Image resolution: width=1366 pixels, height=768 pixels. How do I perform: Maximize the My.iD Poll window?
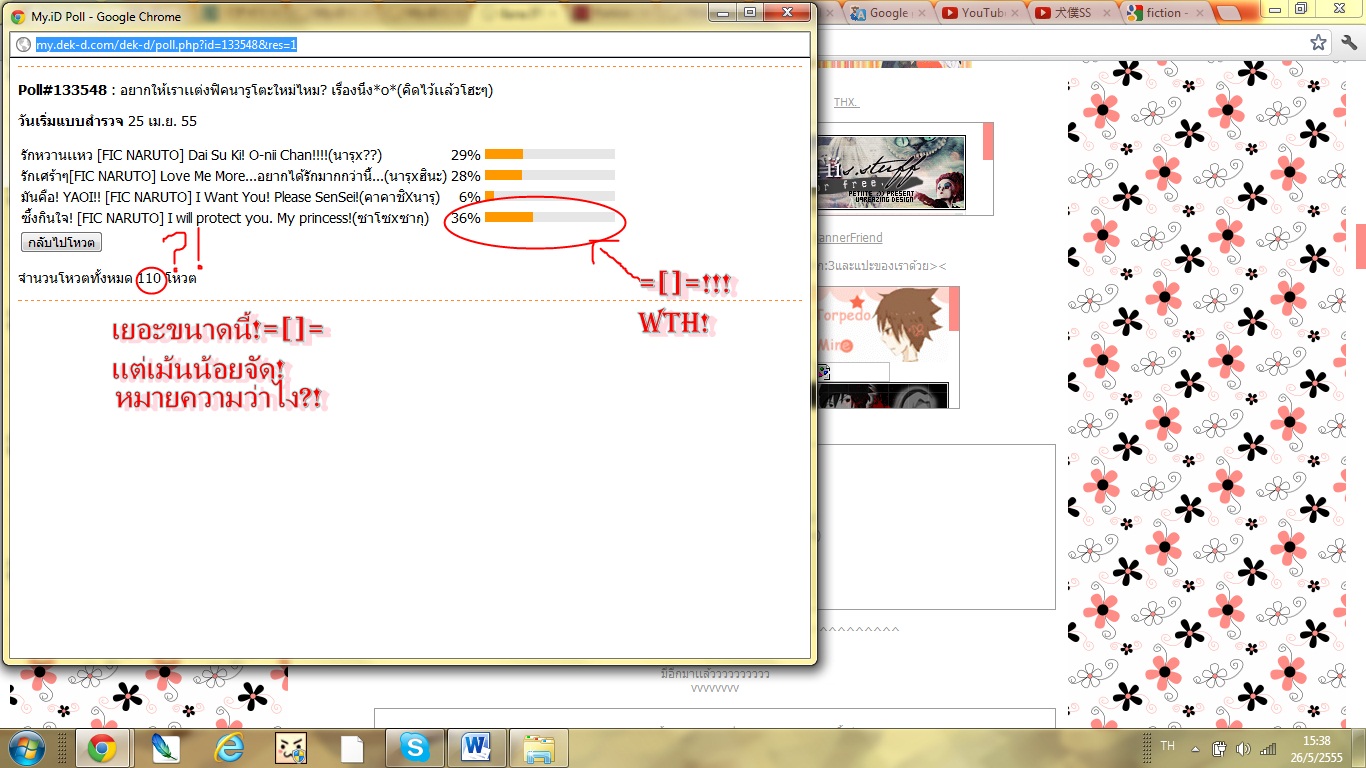(749, 12)
